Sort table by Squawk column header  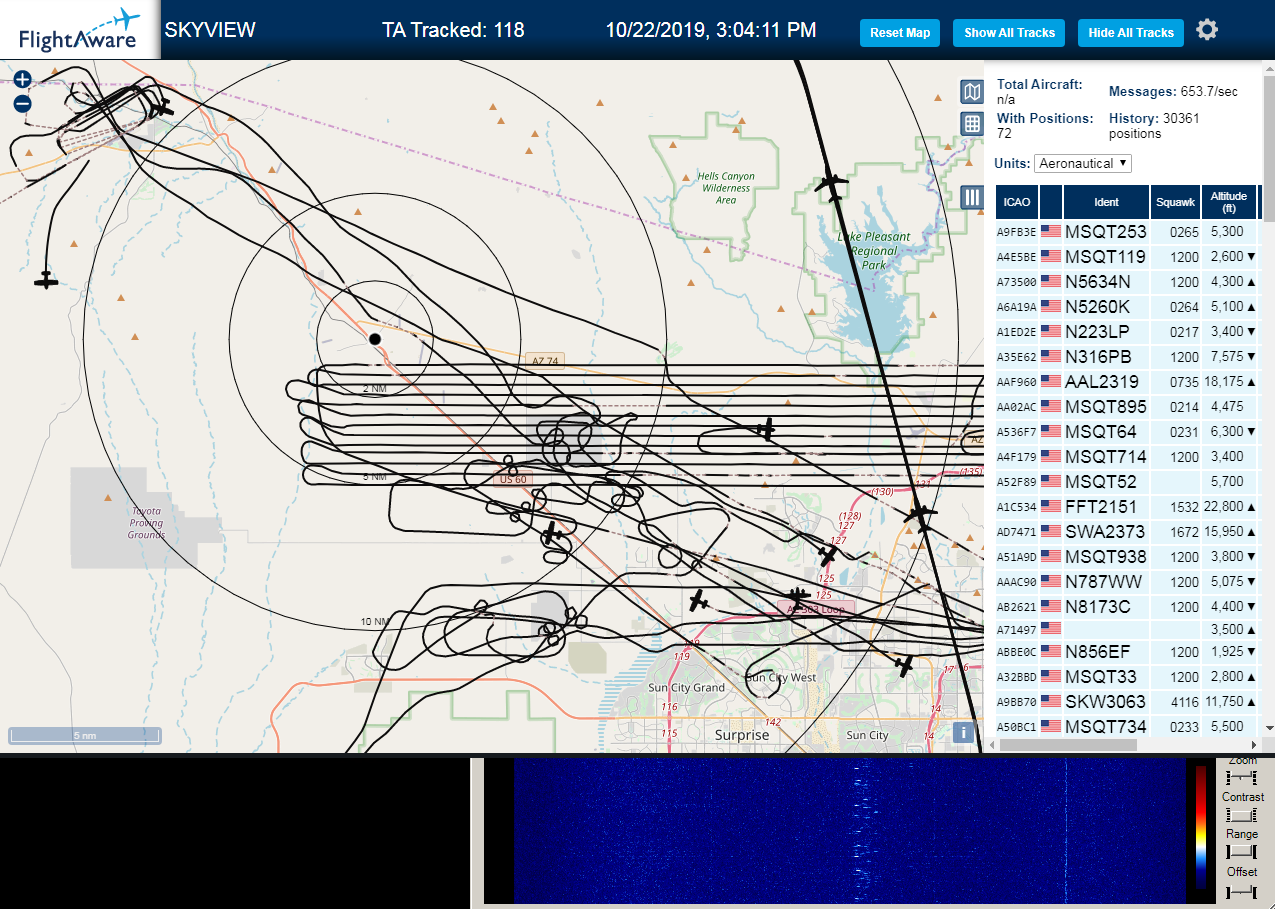point(1175,202)
